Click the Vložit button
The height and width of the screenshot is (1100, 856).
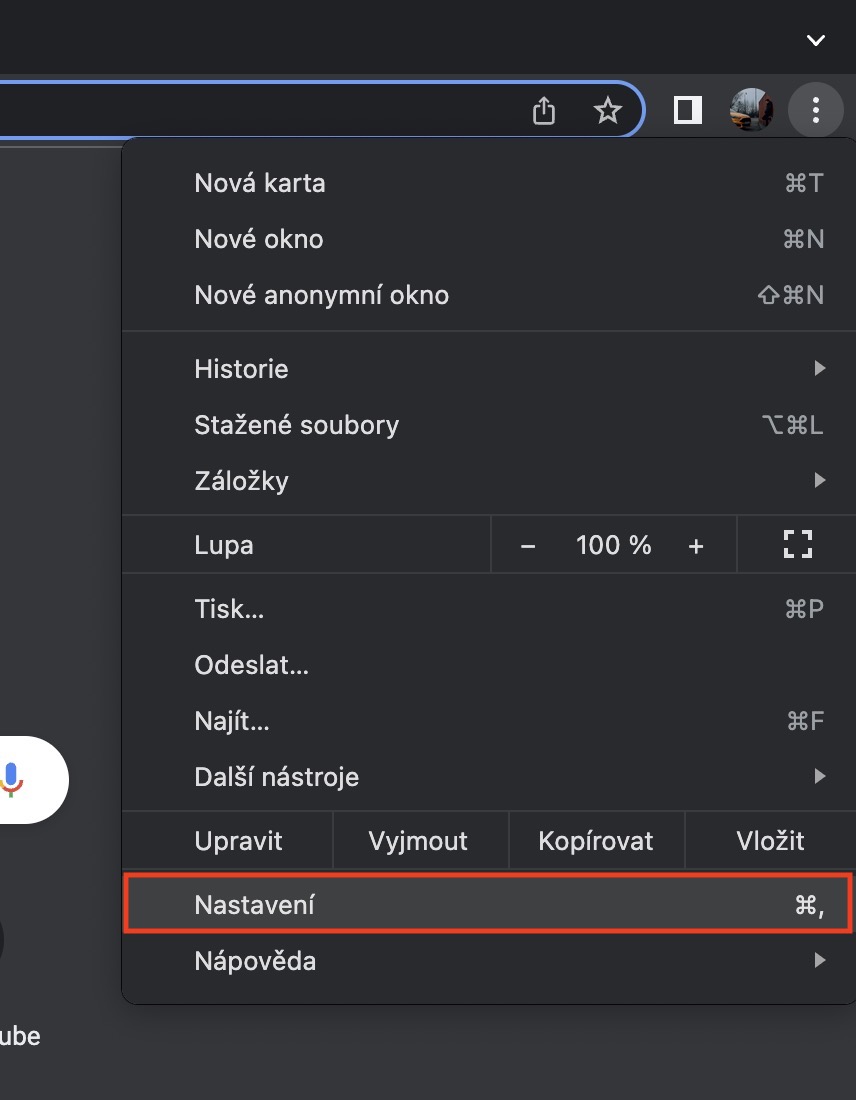[770, 841]
